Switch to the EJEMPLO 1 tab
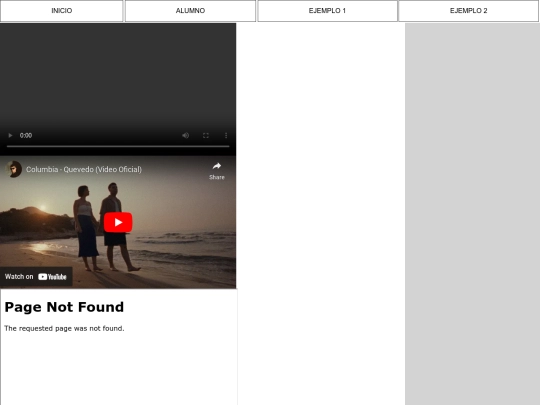This screenshot has height=405, width=540. coord(327,11)
